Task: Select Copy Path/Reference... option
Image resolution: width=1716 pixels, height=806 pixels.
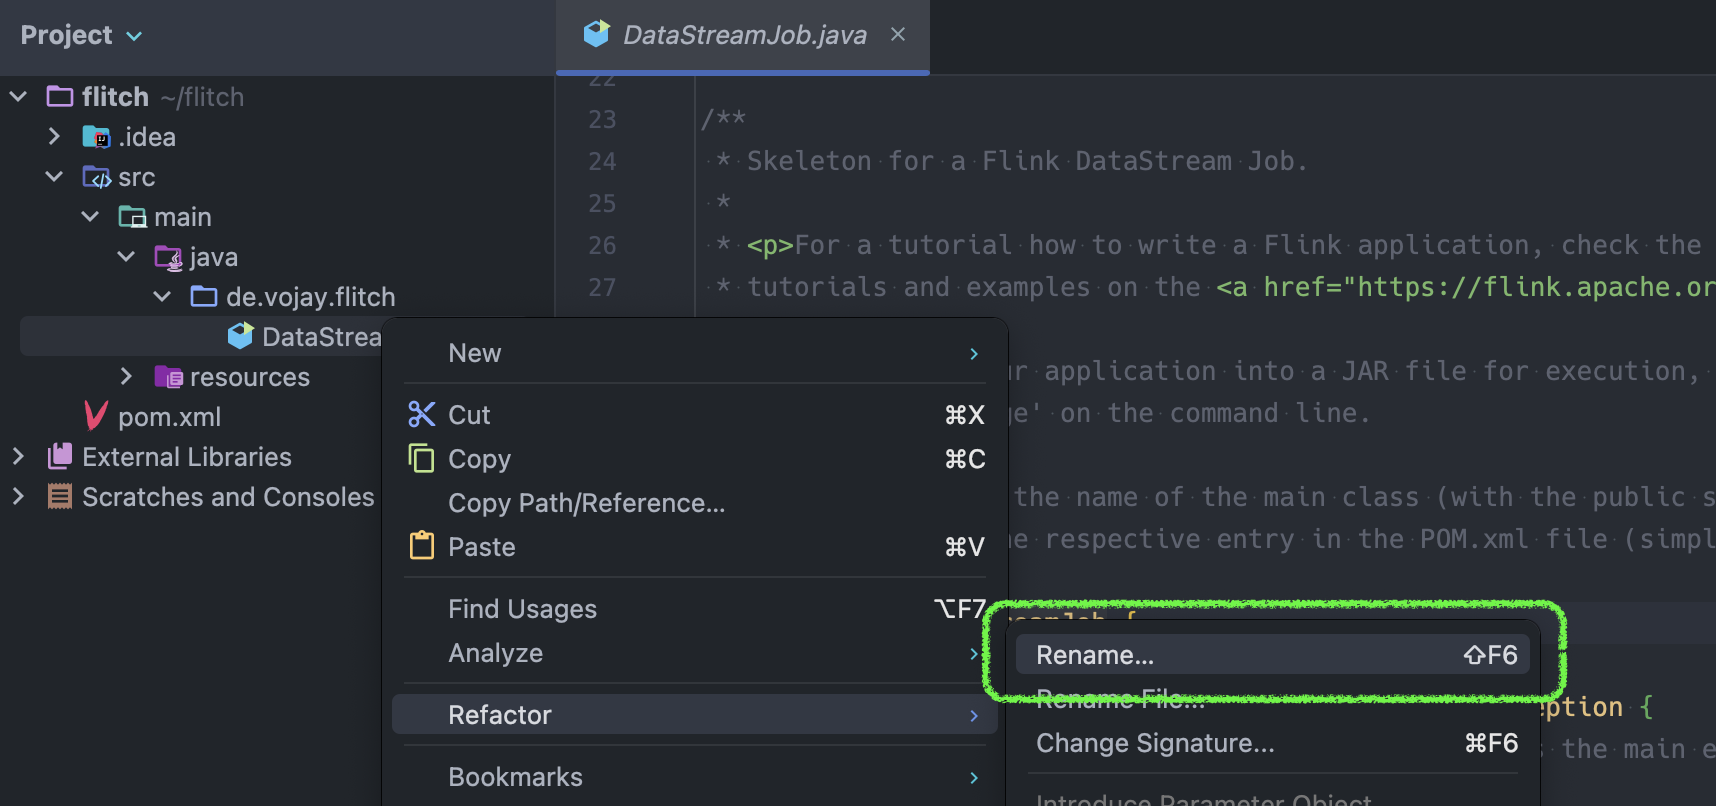Action: [x=586, y=503]
